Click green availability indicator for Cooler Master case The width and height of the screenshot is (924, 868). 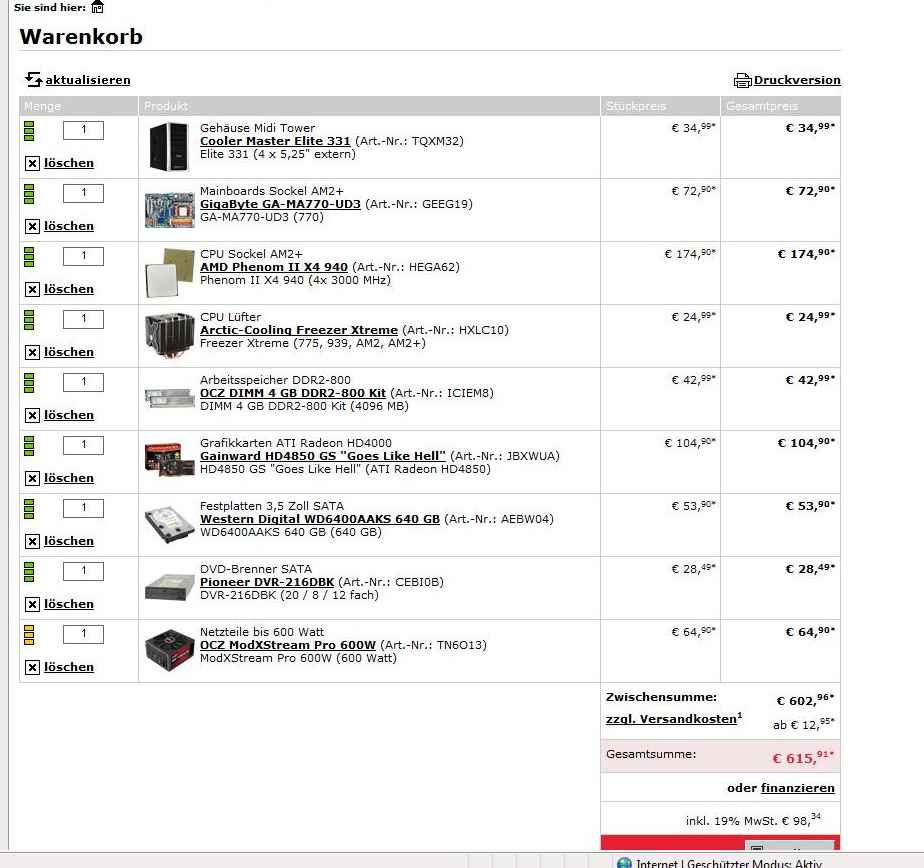[x=29, y=131]
